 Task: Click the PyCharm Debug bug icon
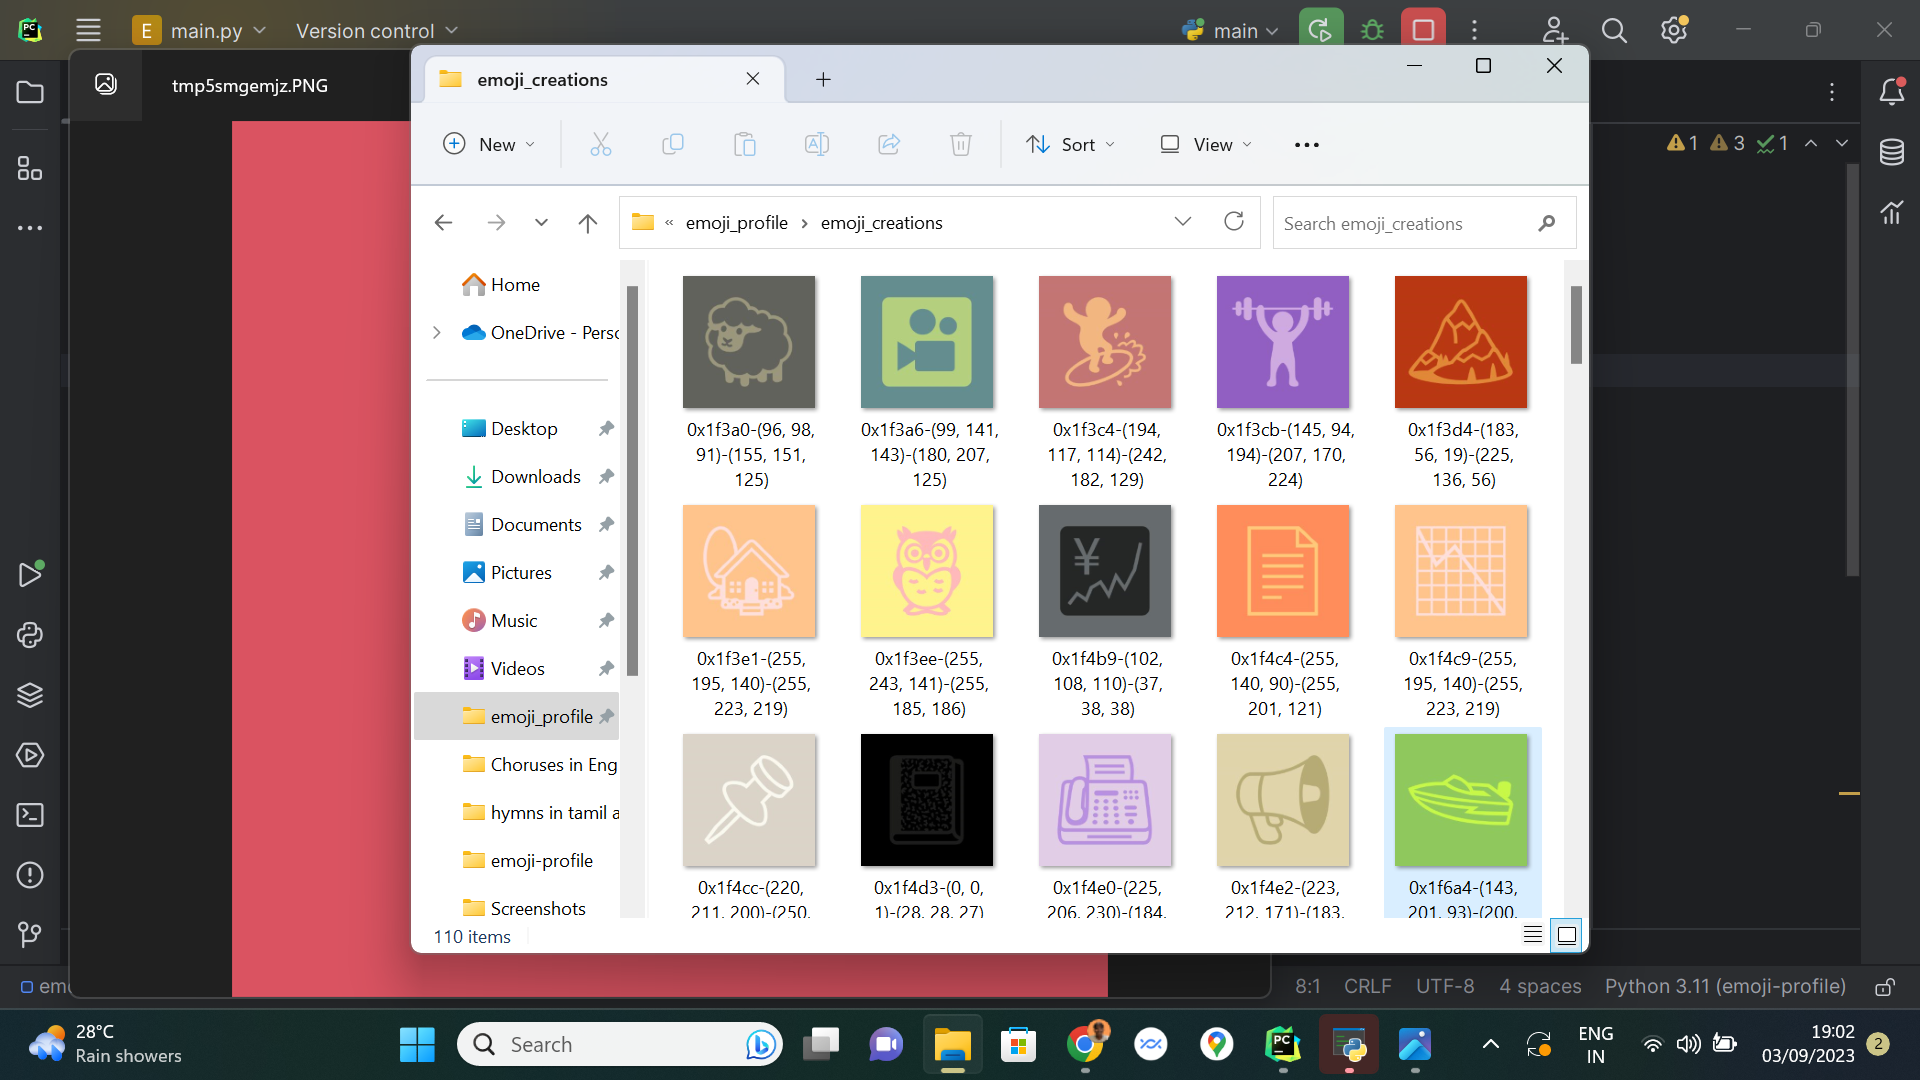1372,30
